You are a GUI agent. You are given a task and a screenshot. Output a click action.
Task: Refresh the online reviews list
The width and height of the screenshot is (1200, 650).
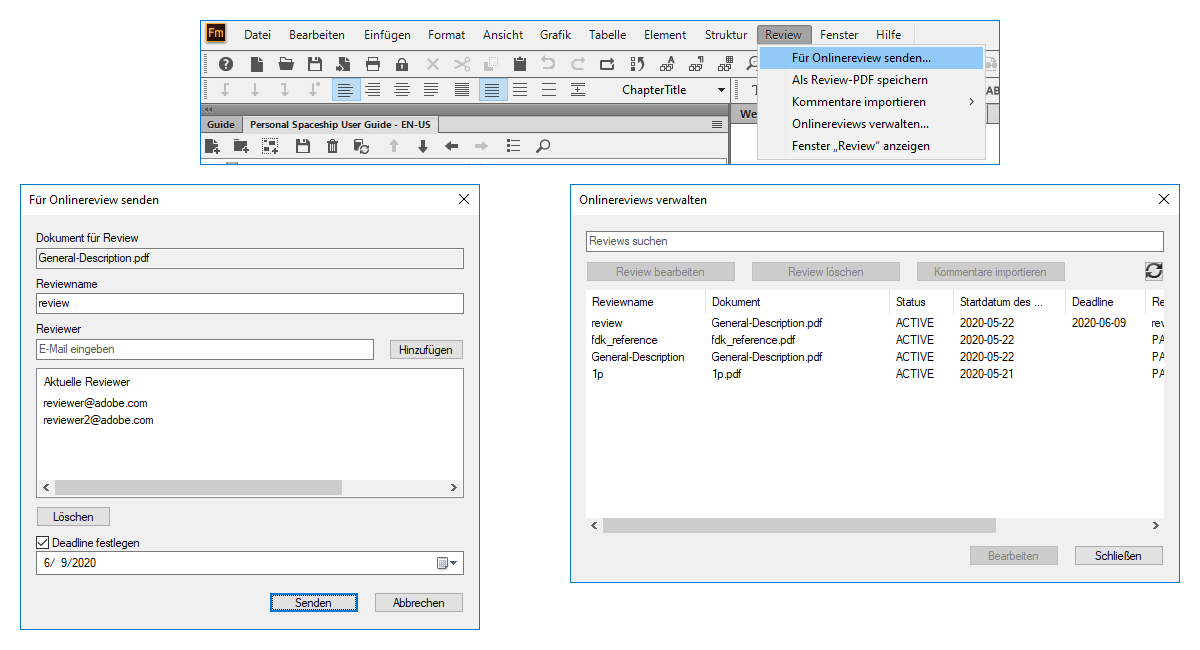(x=1153, y=271)
